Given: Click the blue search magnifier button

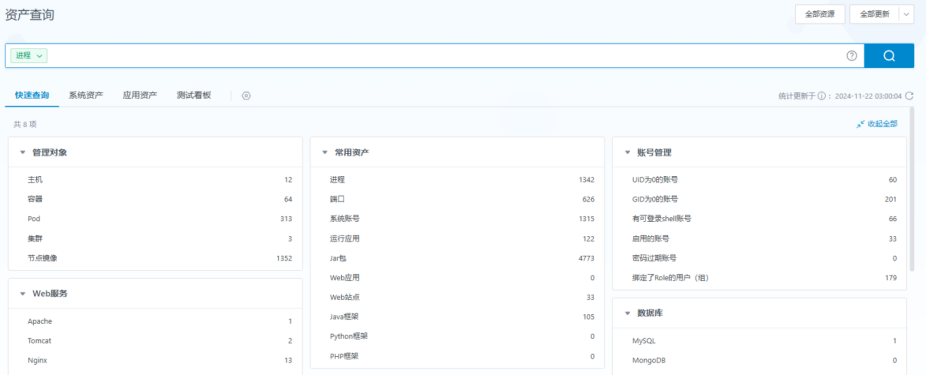Looking at the screenshot, I should tap(889, 56).
